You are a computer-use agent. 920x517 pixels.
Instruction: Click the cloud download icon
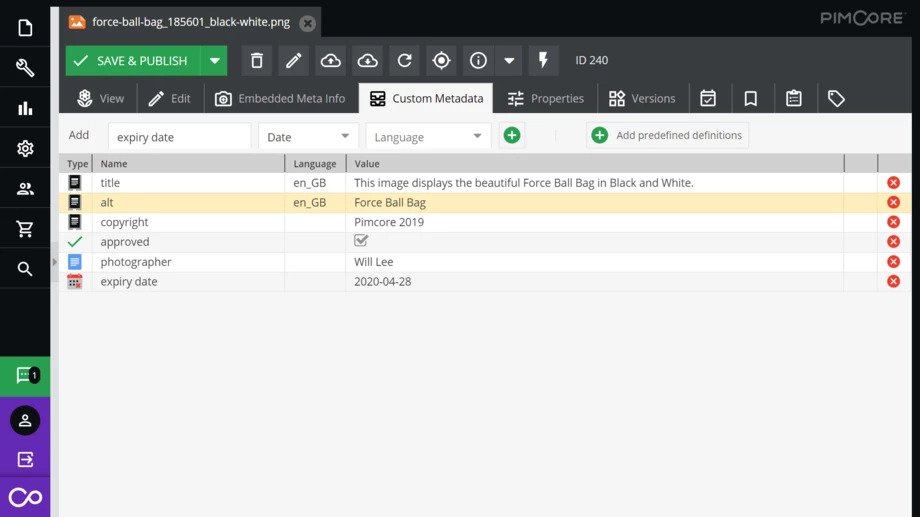click(367, 60)
